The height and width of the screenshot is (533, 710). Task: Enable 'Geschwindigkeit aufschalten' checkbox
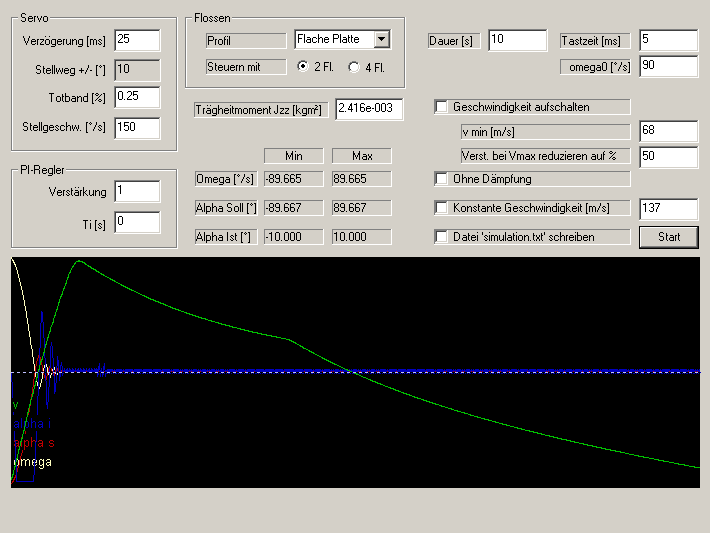point(442,107)
